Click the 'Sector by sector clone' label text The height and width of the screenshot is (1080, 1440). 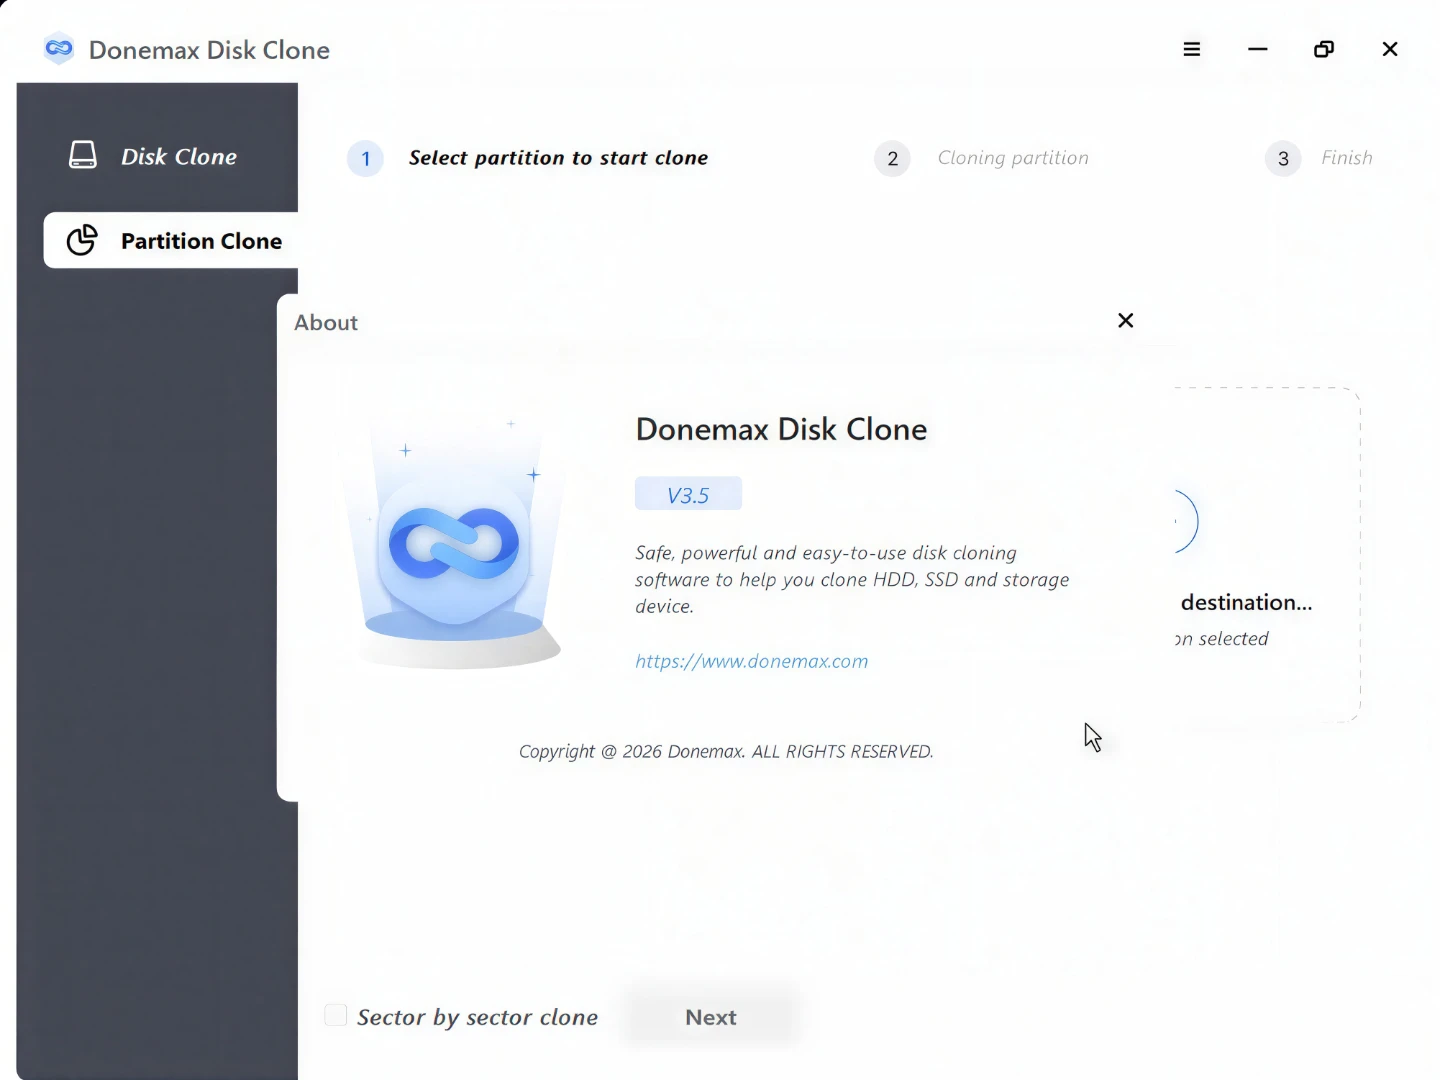pyautogui.click(x=478, y=1017)
